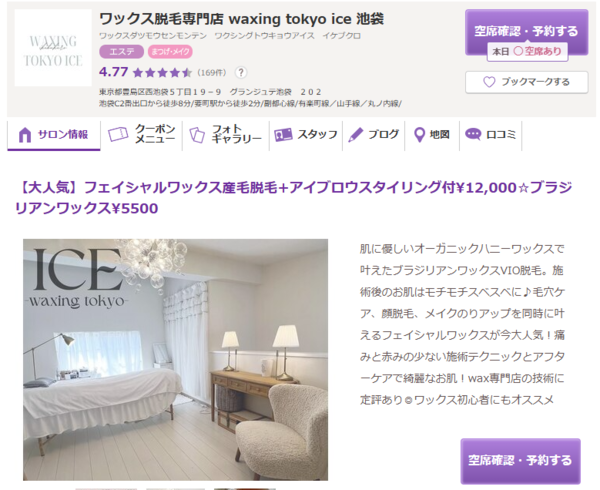Click the WAXING TOKYO ICE logo thumbnail
The width and height of the screenshot is (600, 490).
pyautogui.click(x=53, y=48)
